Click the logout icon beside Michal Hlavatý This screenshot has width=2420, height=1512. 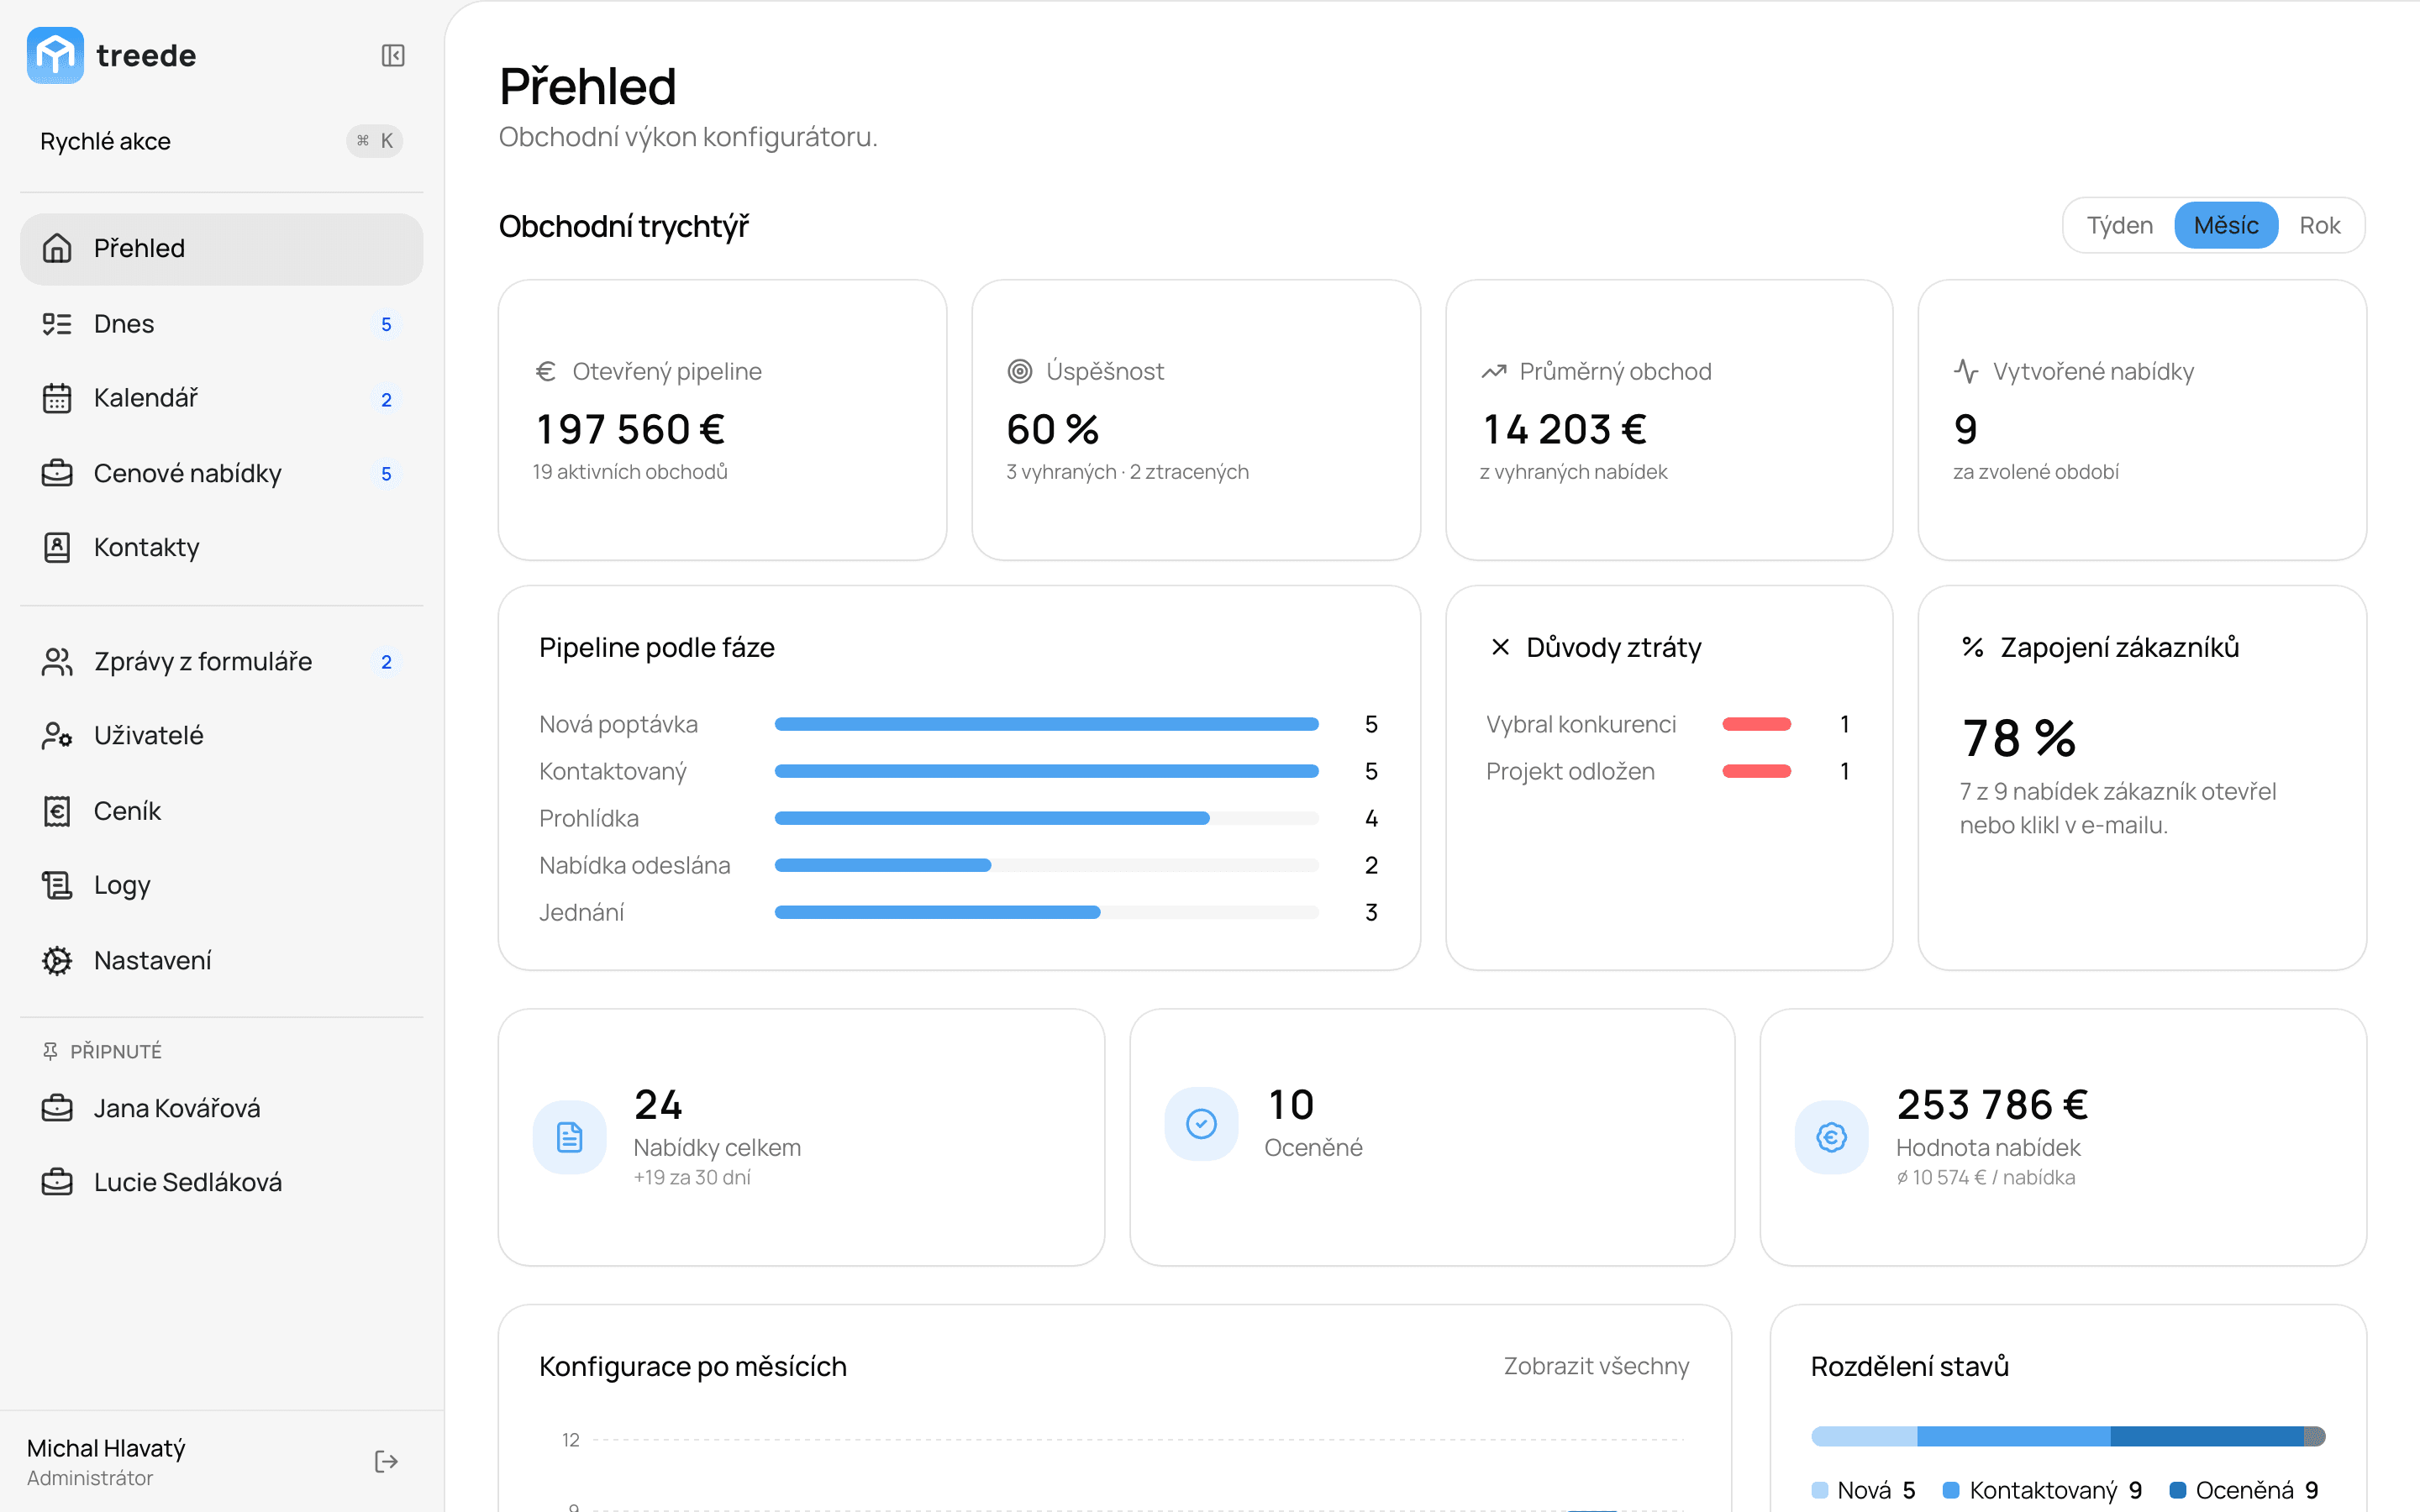(x=386, y=1462)
